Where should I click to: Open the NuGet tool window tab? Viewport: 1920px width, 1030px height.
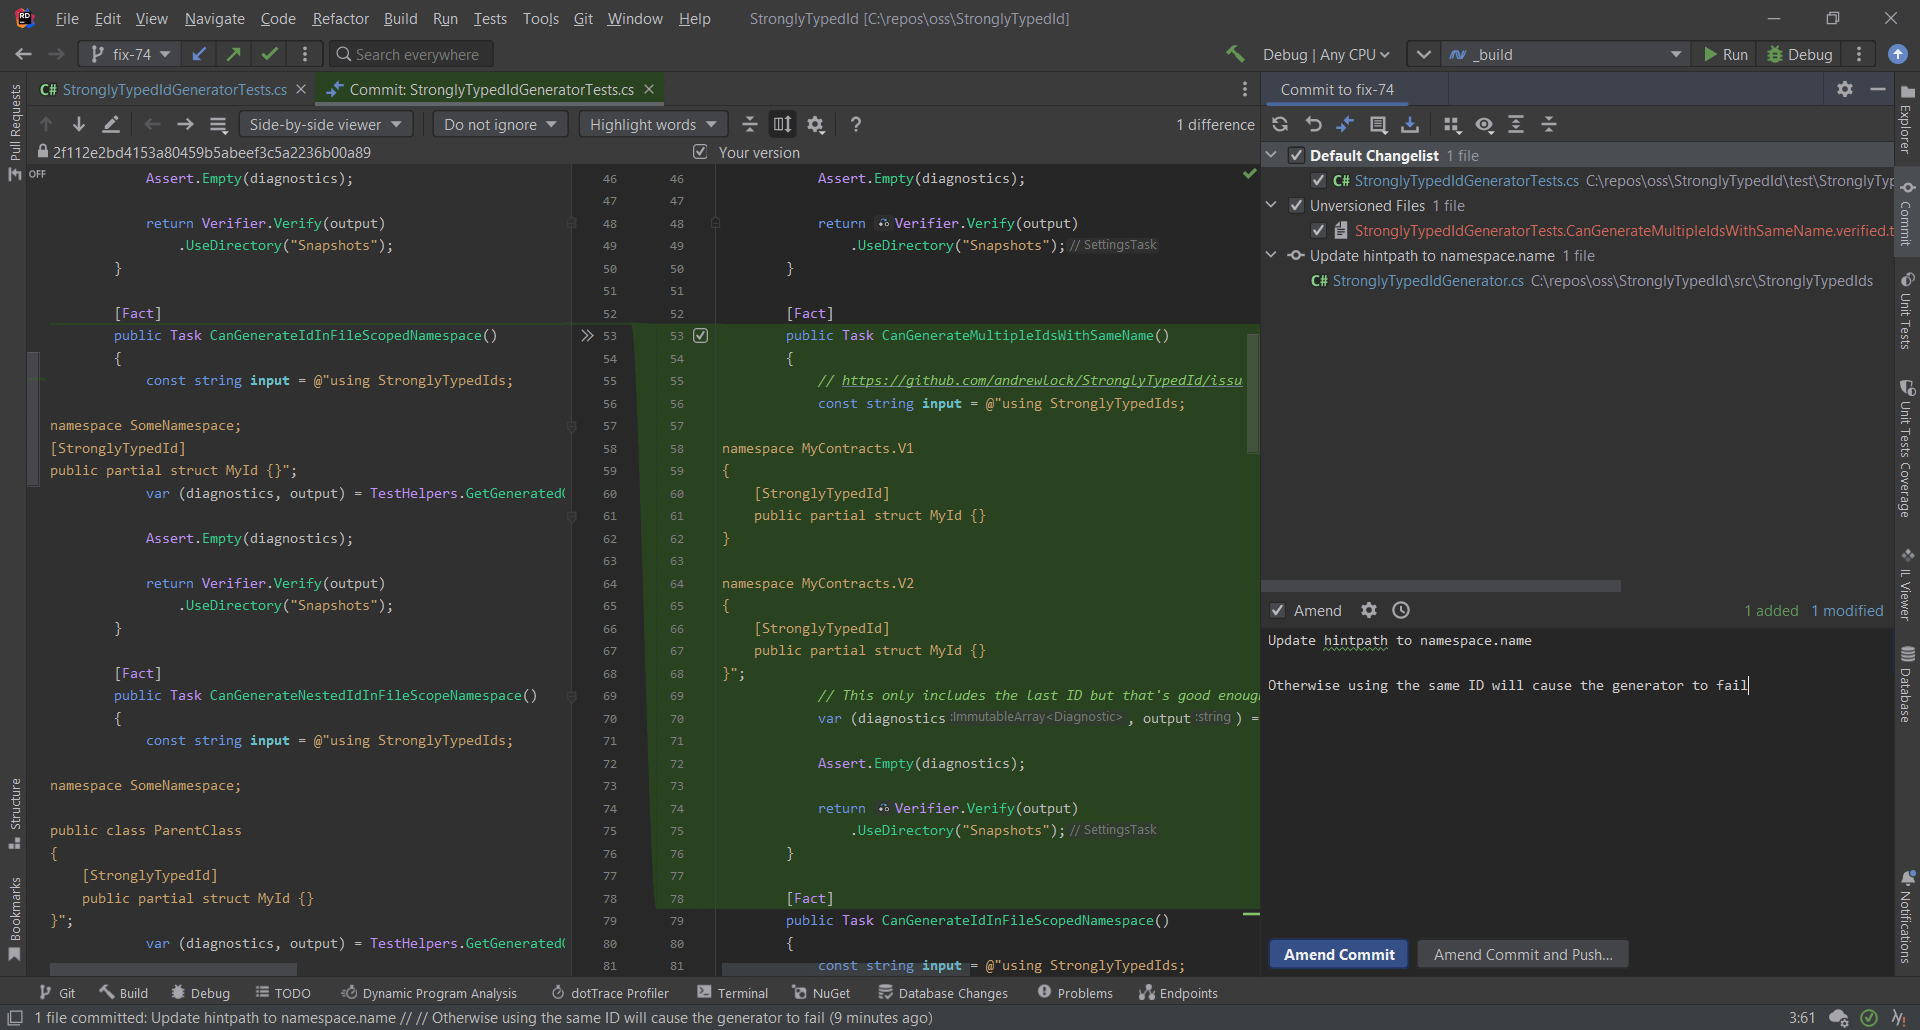click(821, 993)
